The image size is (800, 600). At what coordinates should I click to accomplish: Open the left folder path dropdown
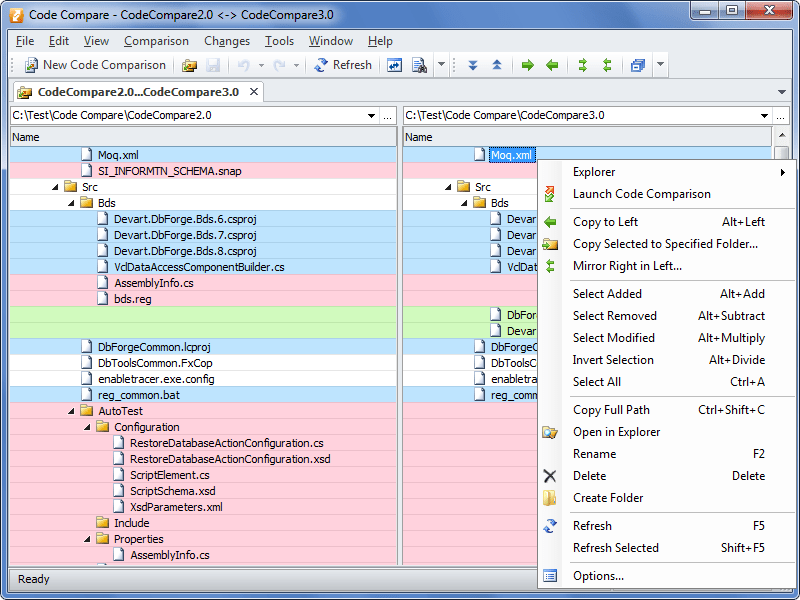click(371, 116)
